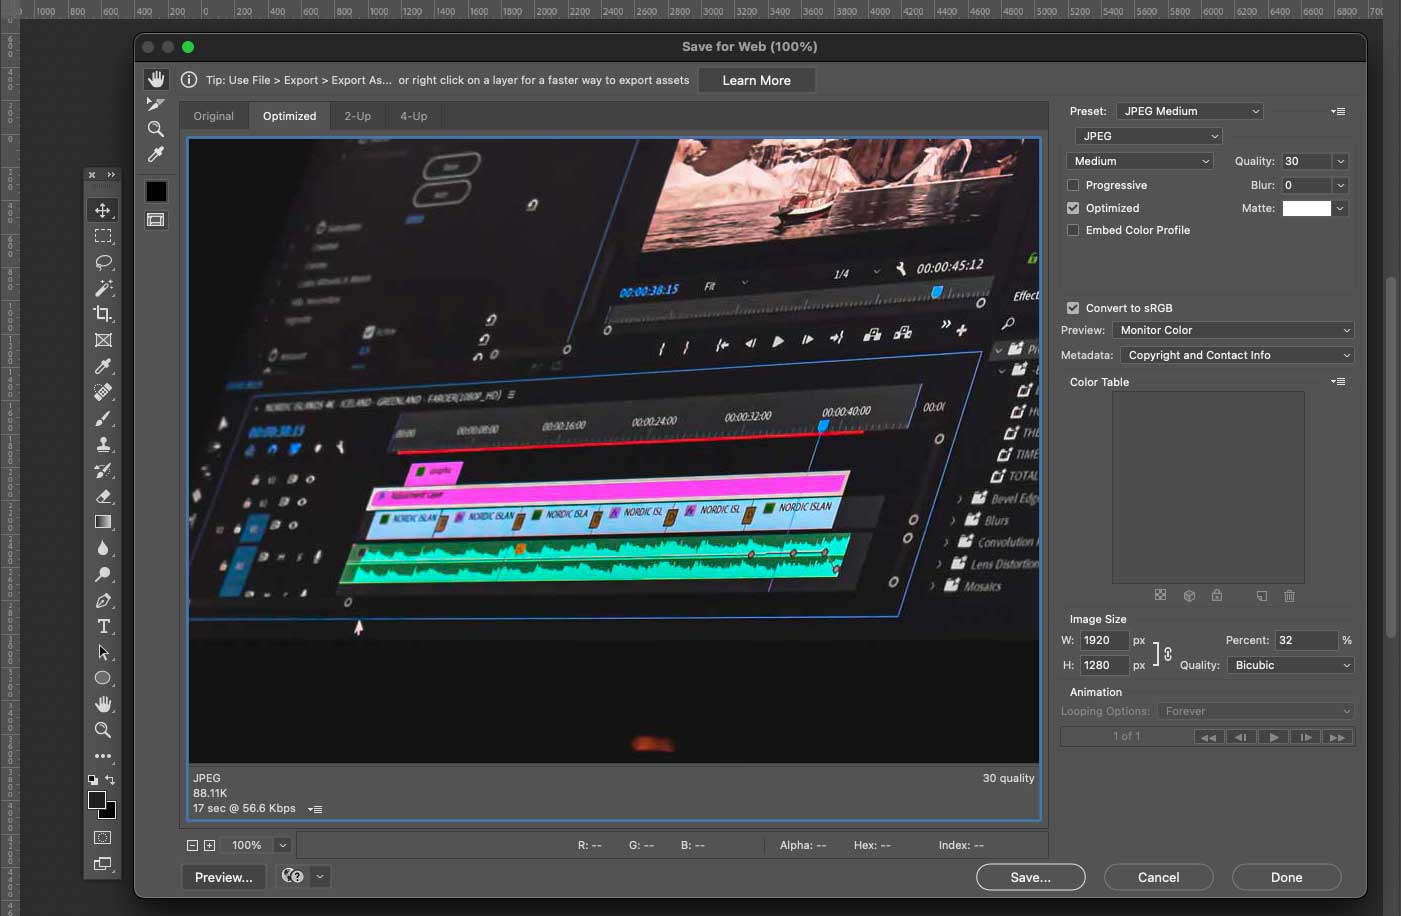Image resolution: width=1401 pixels, height=916 pixels.
Task: Pick the Zoom tool in dialog toolbar
Action: click(x=156, y=129)
